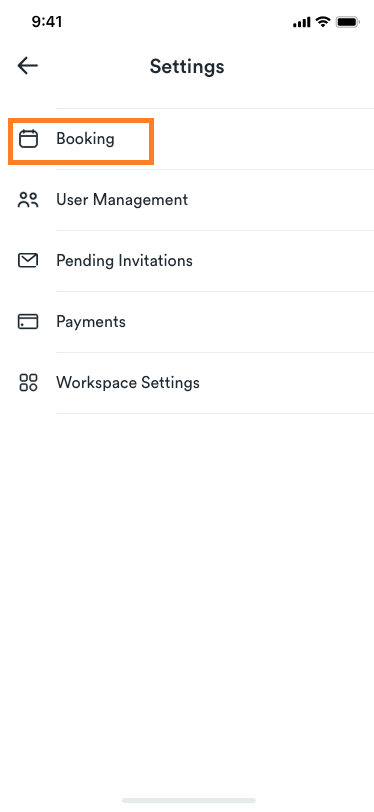Open the User Management label
Screen dimensions: 374x812
(122, 200)
